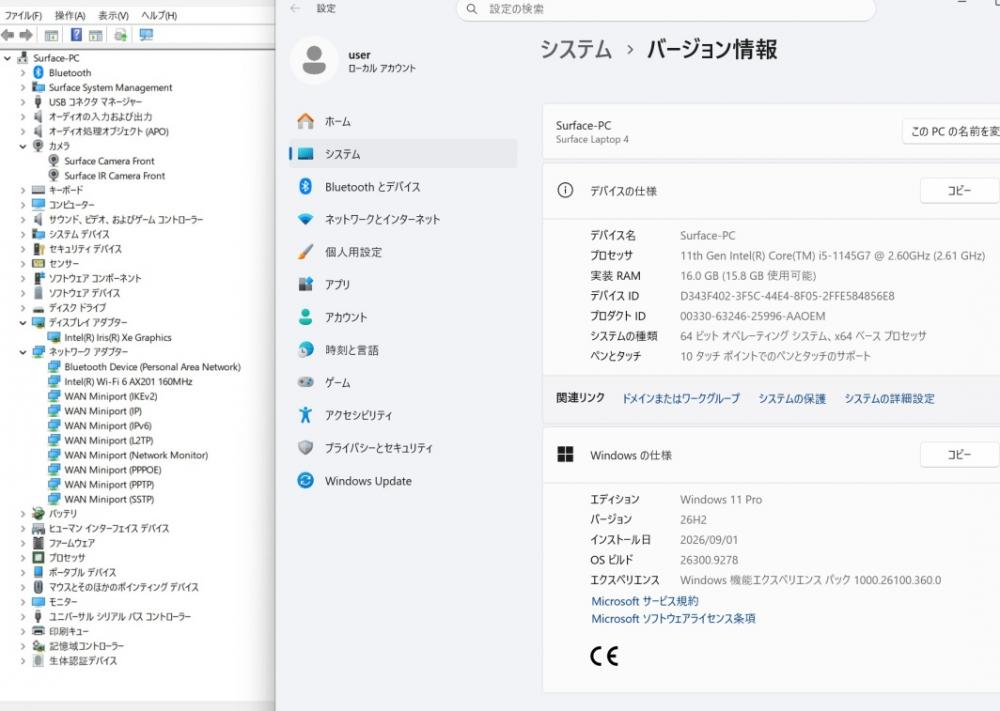
Task: Click the アクセシビリティ person icon
Action: click(x=305, y=414)
